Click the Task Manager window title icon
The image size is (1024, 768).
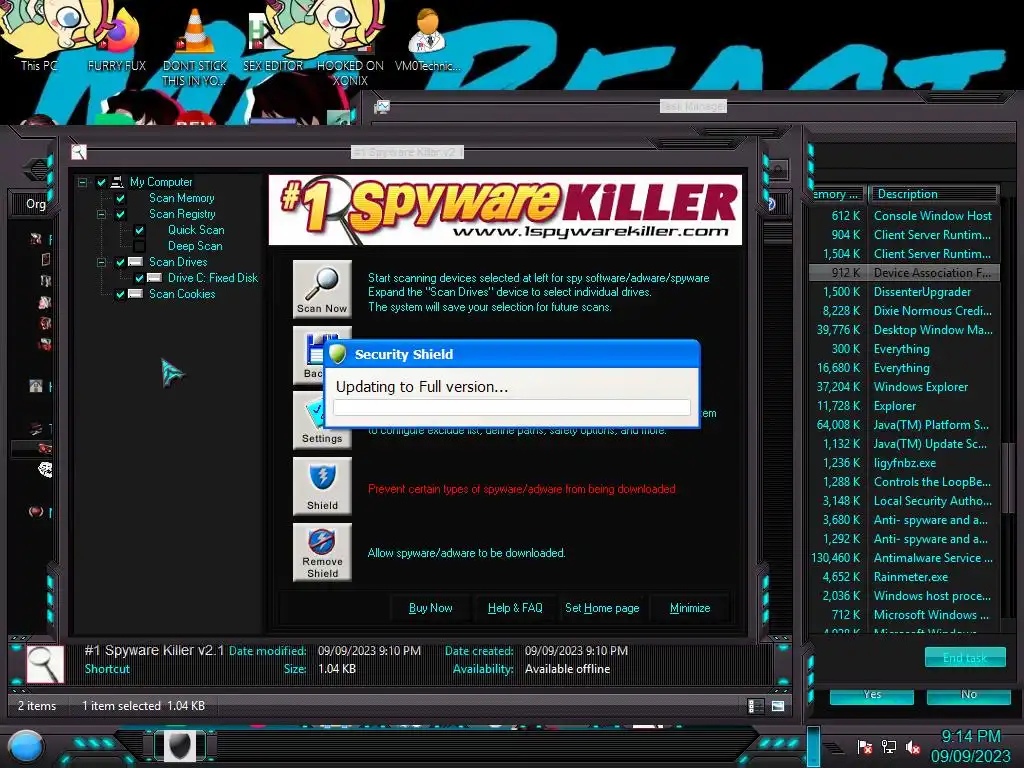[x=382, y=106]
